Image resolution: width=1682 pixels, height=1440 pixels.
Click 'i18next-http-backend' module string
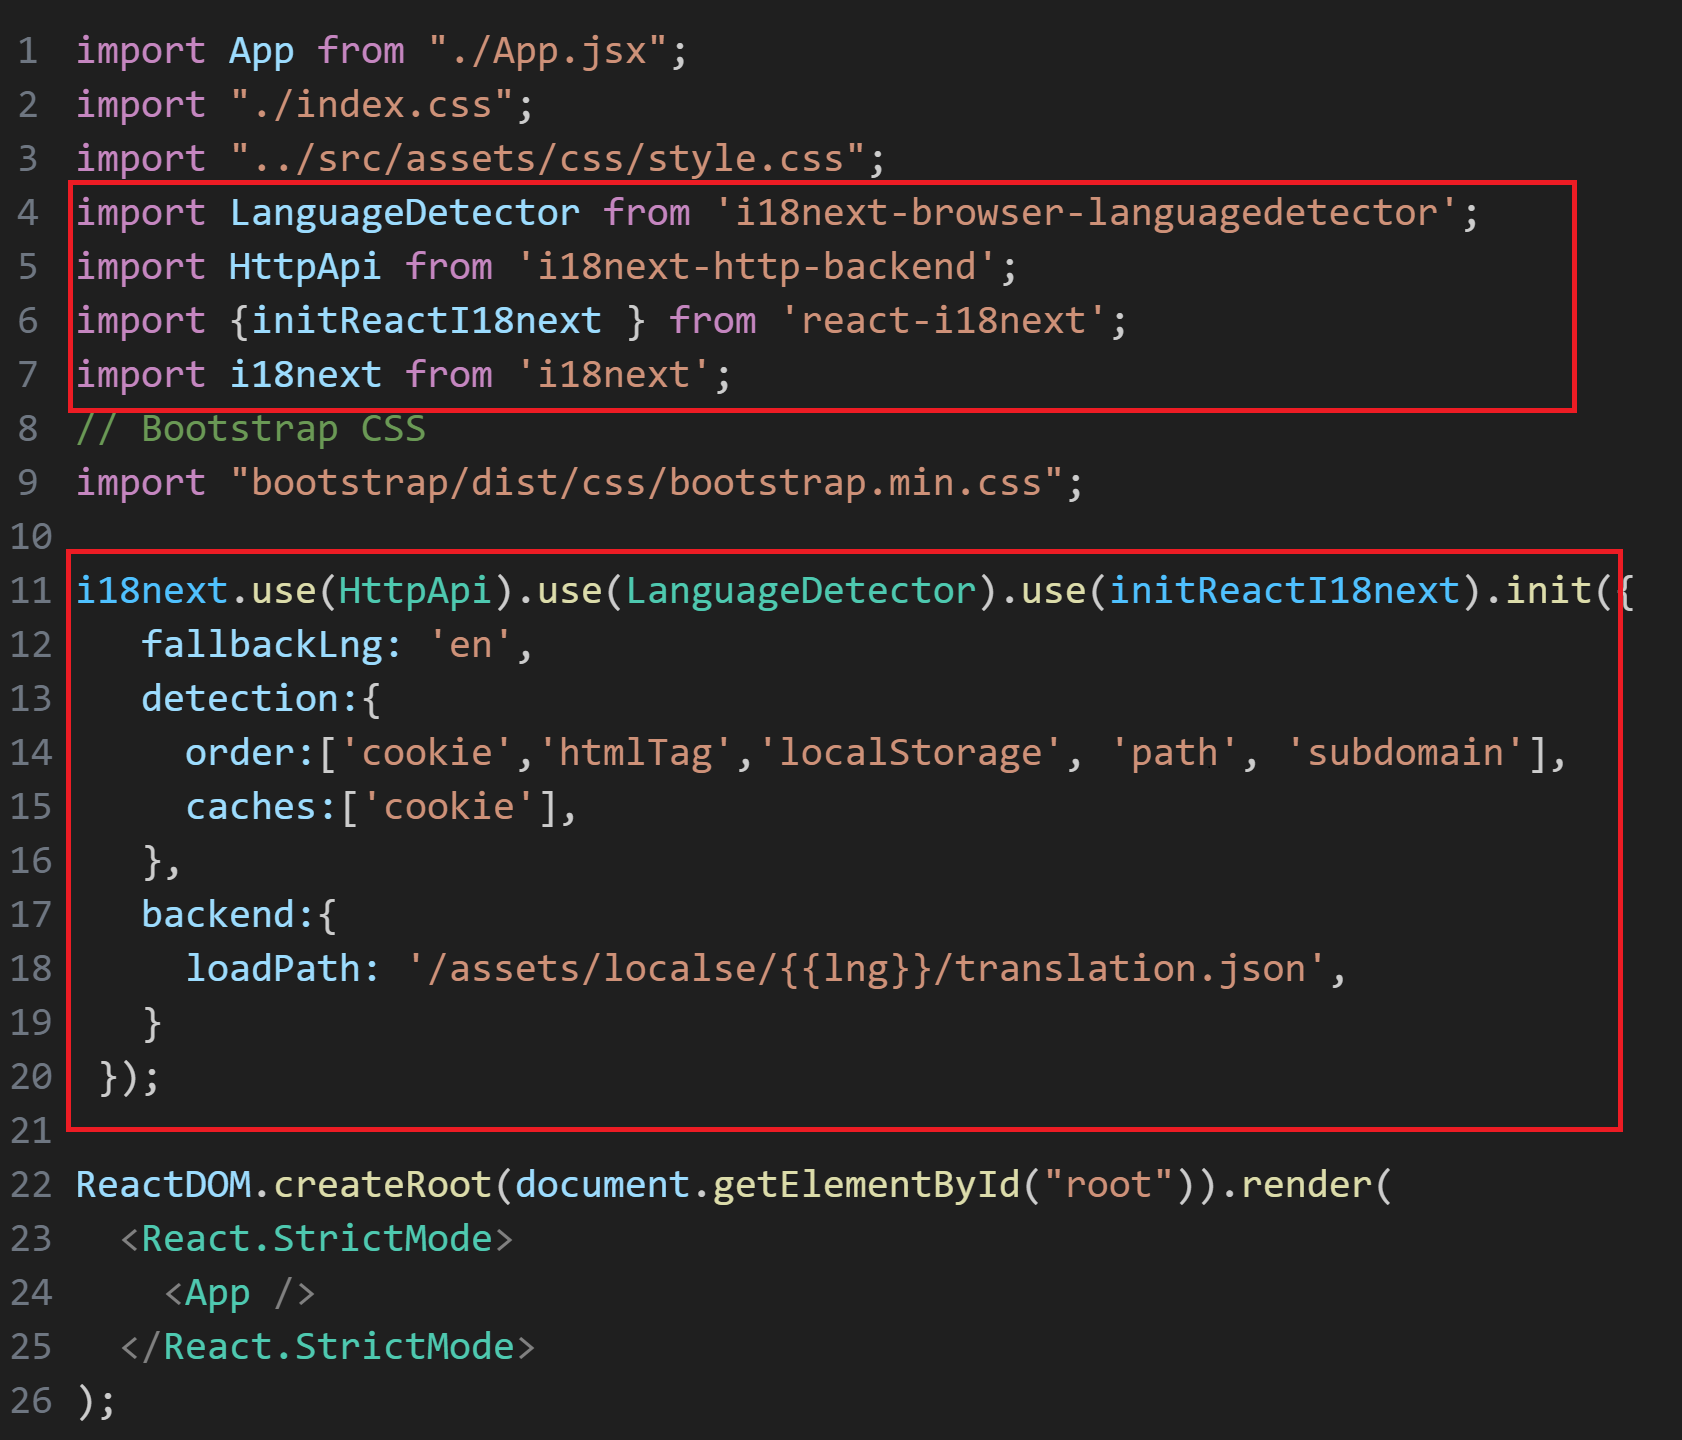click(755, 267)
